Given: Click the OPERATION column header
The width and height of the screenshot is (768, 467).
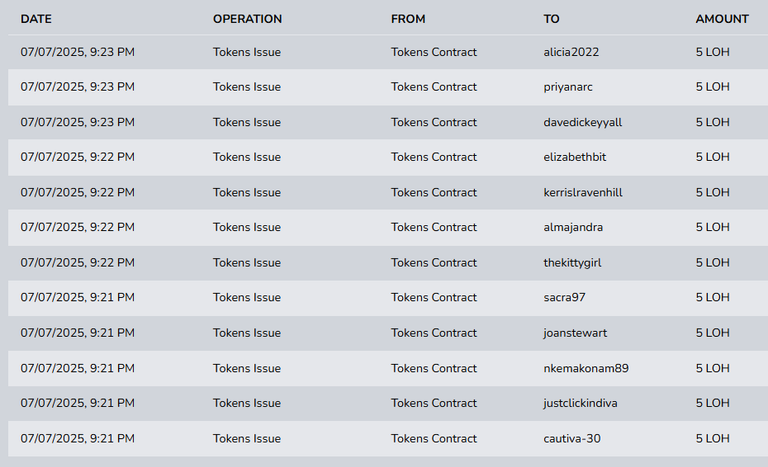Looking at the screenshot, I should (247, 19).
